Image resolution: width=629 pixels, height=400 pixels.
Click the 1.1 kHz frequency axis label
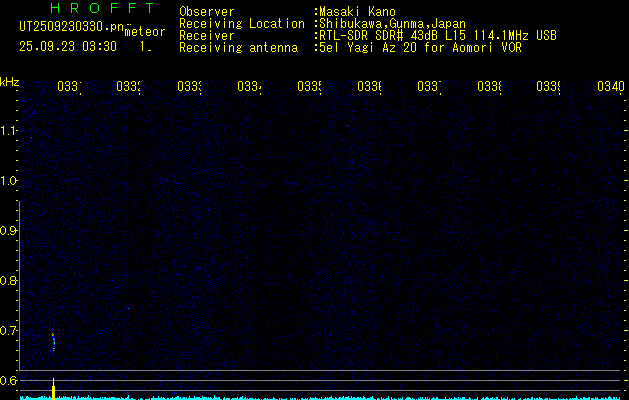click(7, 130)
